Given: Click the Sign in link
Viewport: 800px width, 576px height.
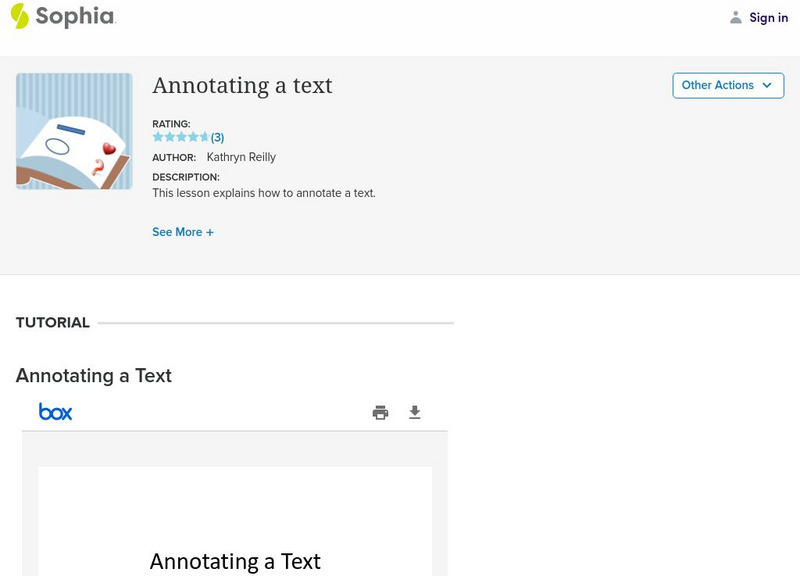Looking at the screenshot, I should (768, 18).
